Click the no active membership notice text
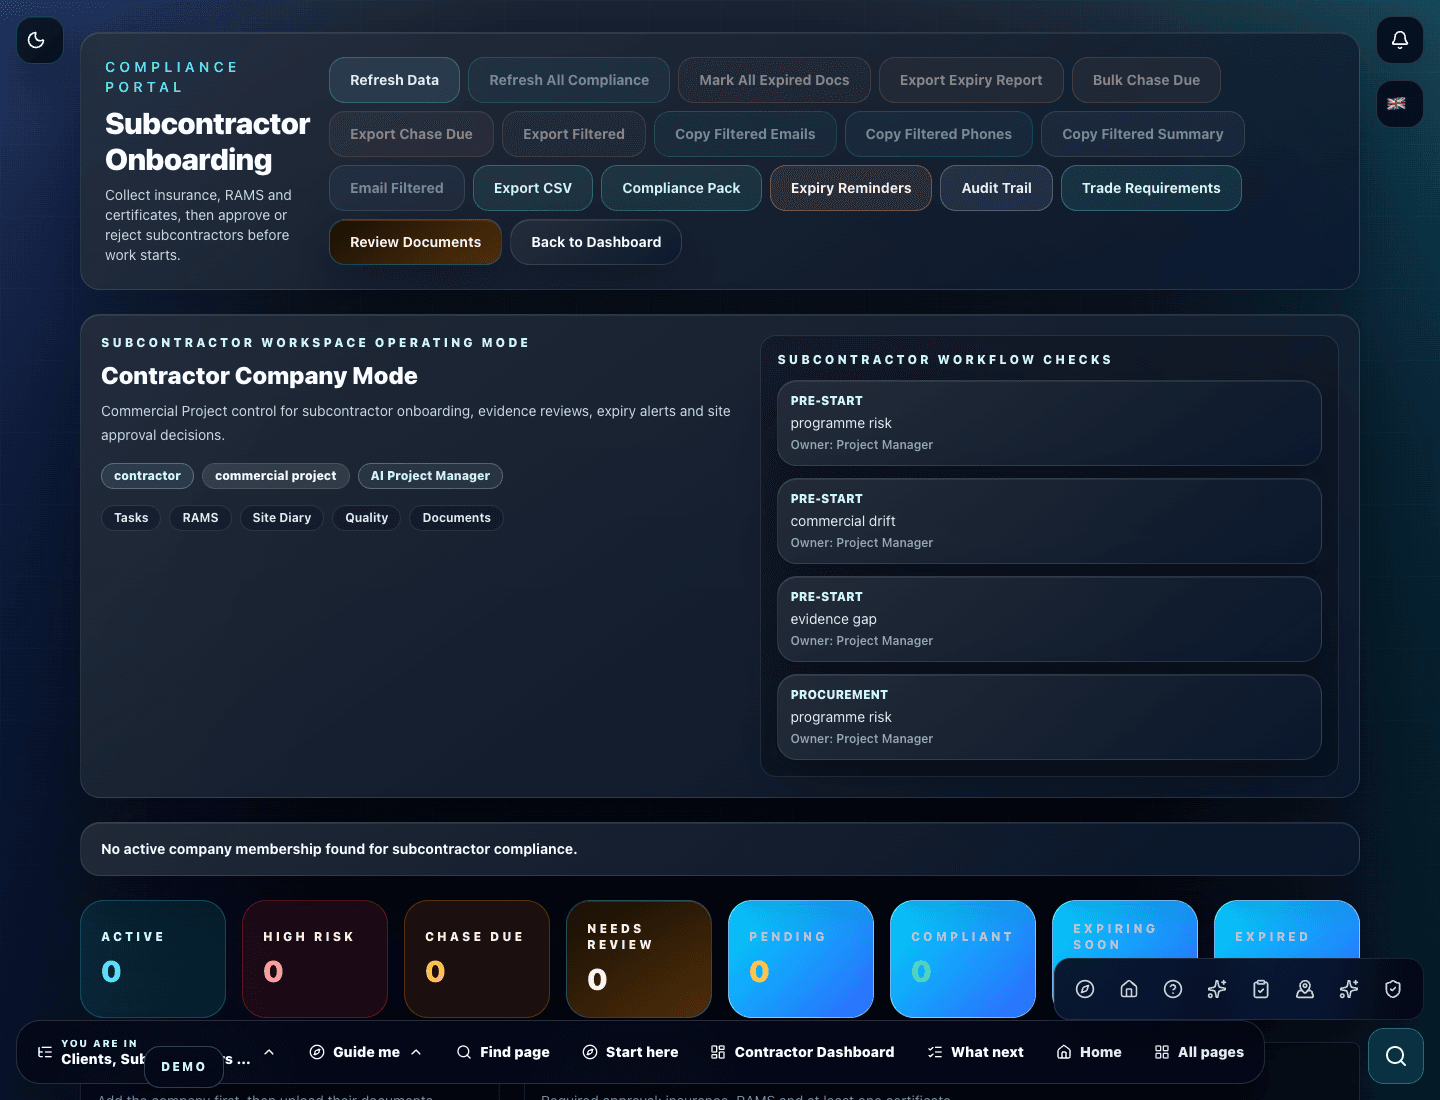 click(x=339, y=849)
